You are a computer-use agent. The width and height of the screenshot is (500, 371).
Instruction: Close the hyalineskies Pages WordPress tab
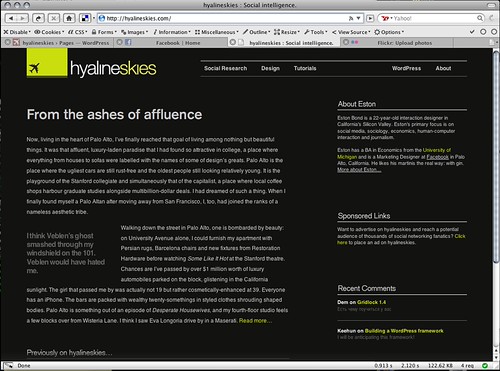(x=8, y=42)
